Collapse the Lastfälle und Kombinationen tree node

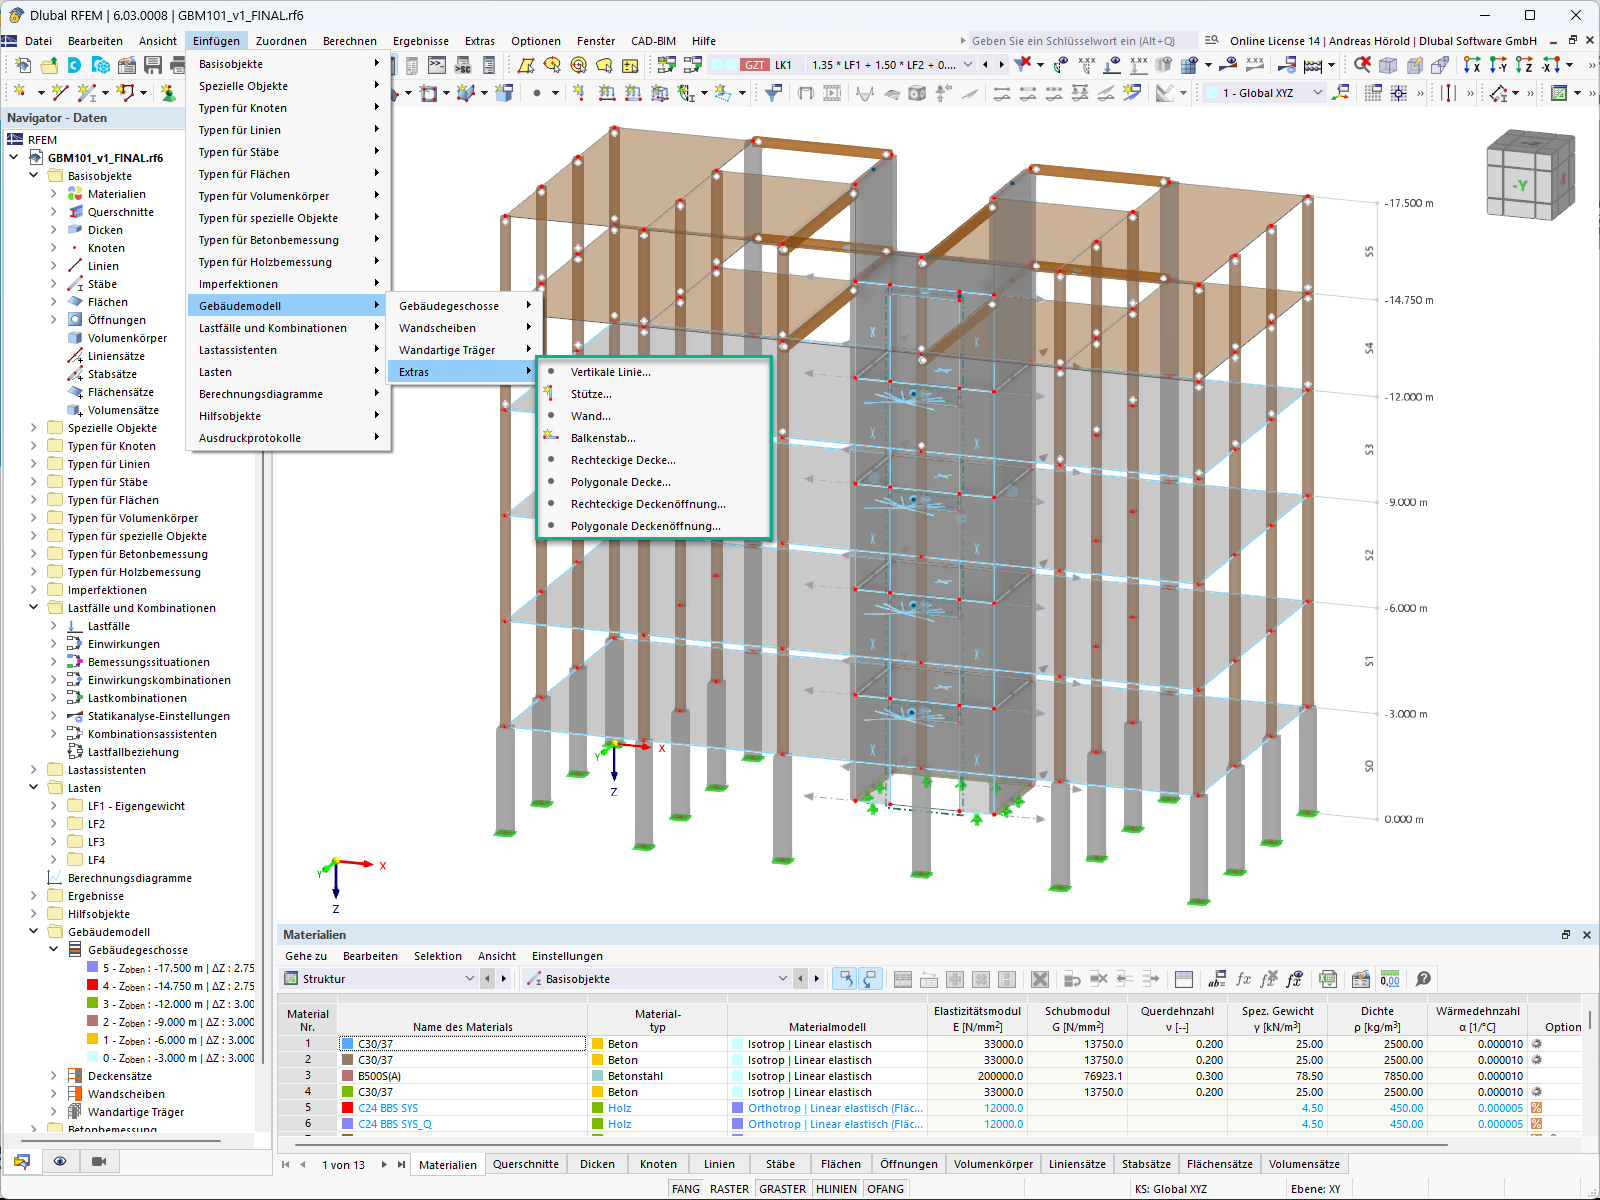point(34,608)
